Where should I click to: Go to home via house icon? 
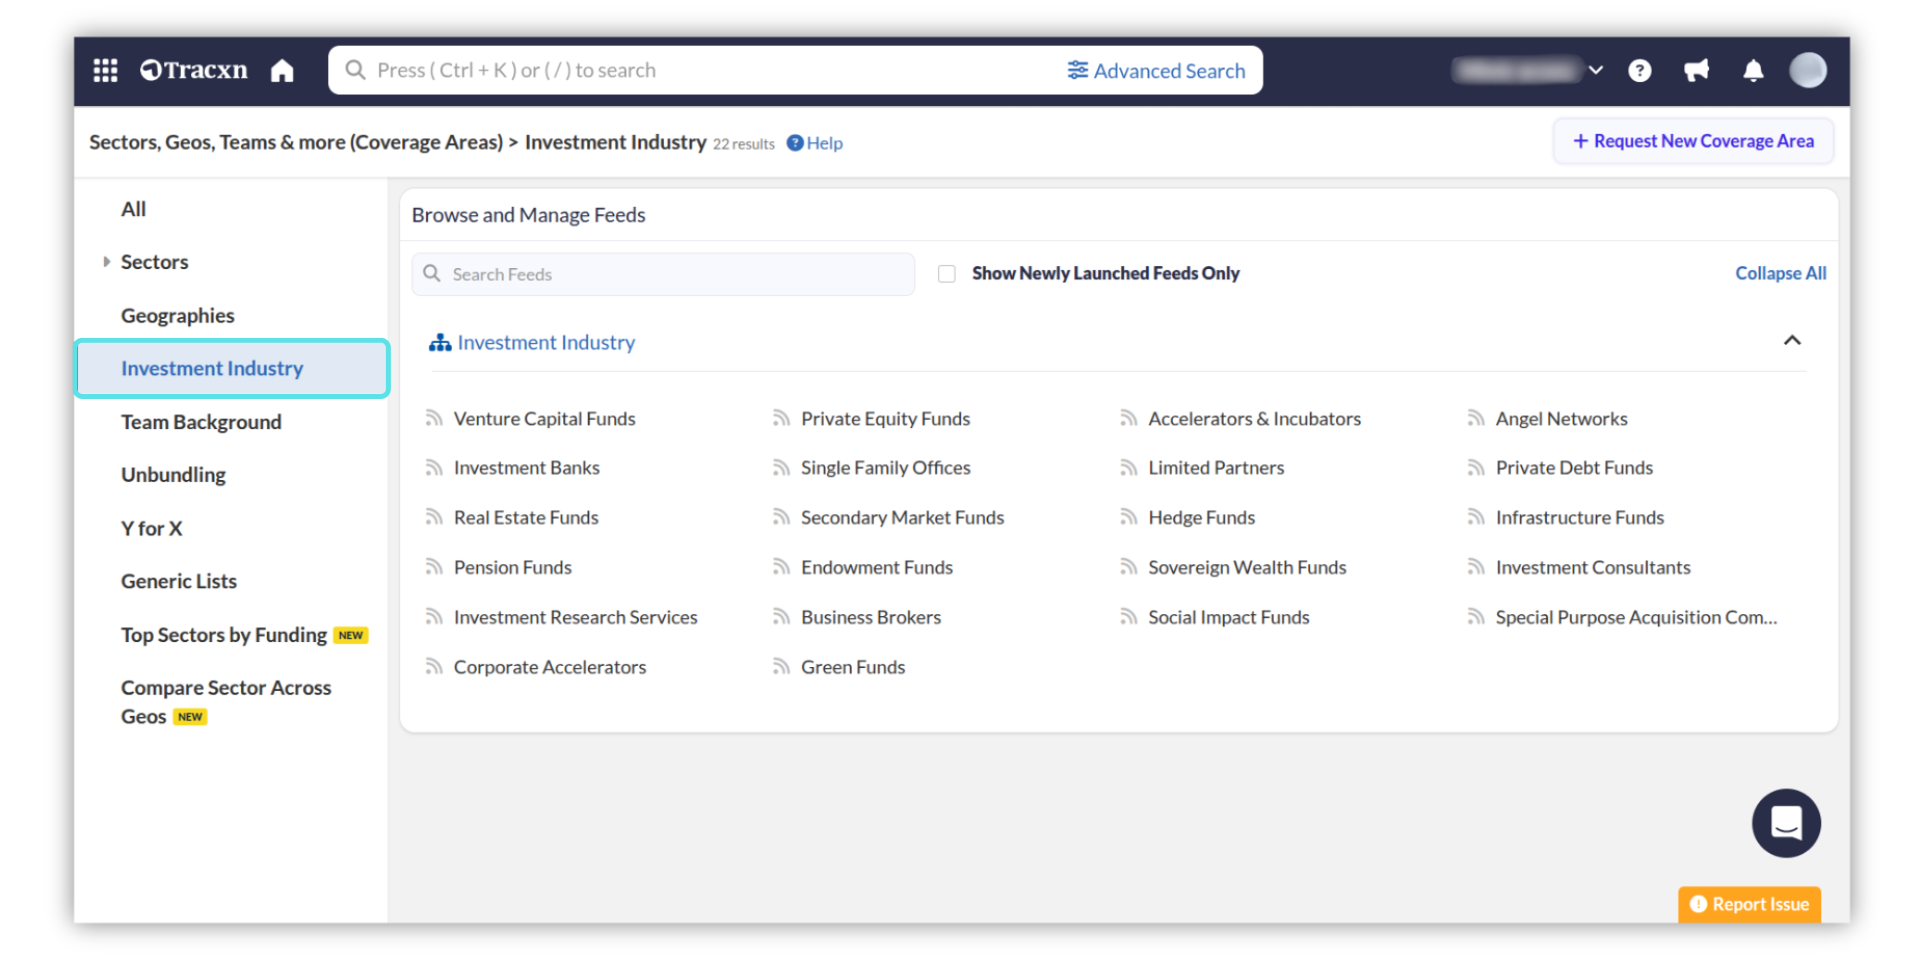[x=282, y=71]
